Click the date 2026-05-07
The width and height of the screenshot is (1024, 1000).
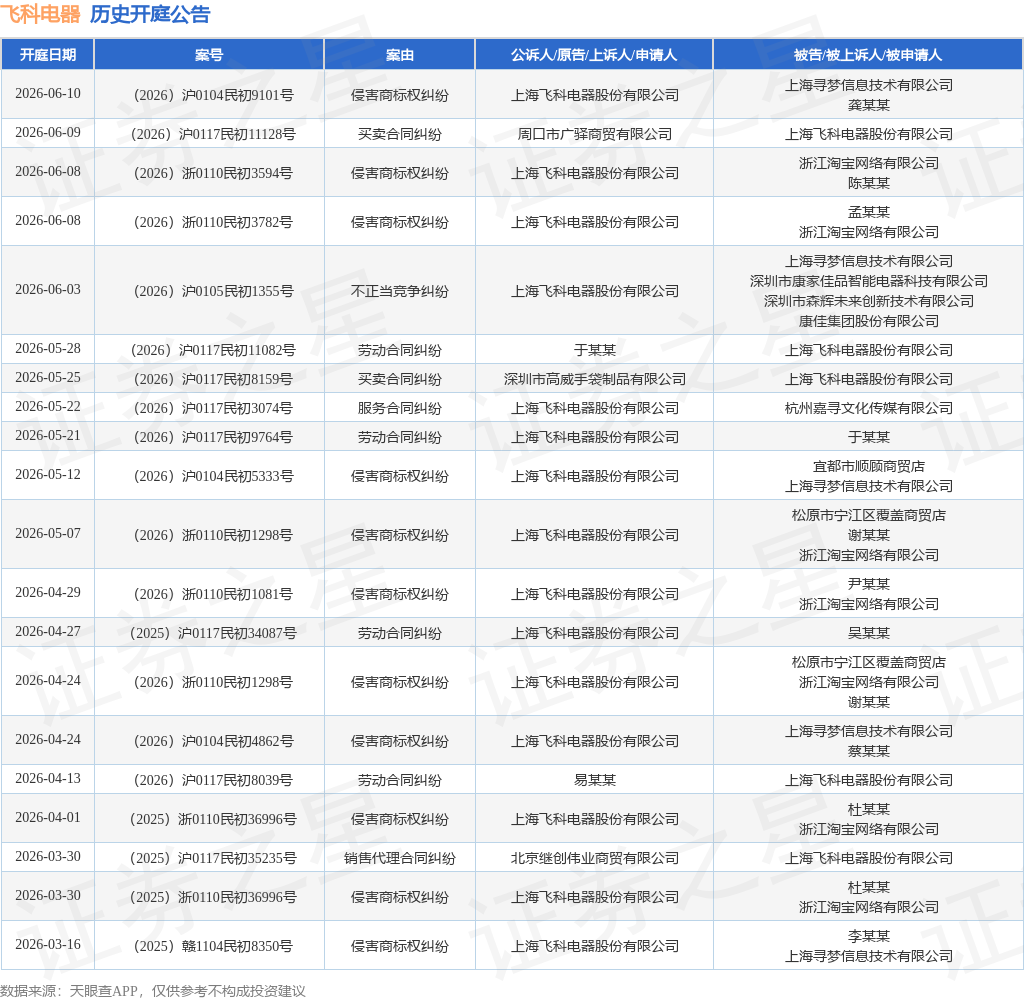coord(48,534)
